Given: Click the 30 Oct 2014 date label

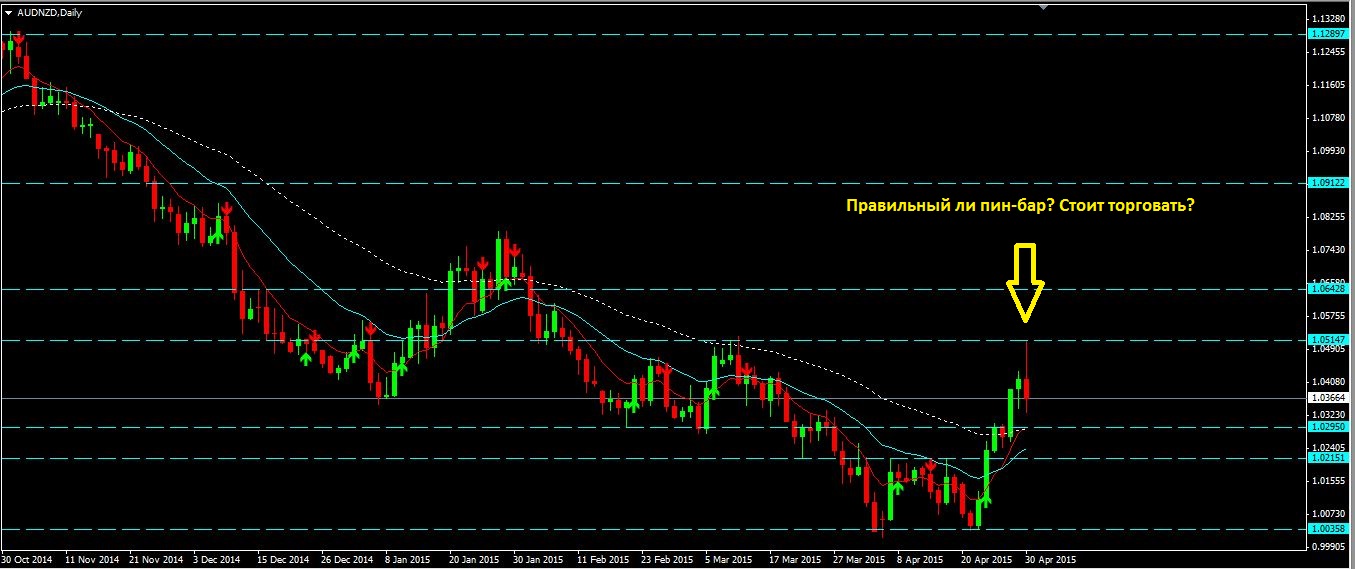Looking at the screenshot, I should click(27, 560).
